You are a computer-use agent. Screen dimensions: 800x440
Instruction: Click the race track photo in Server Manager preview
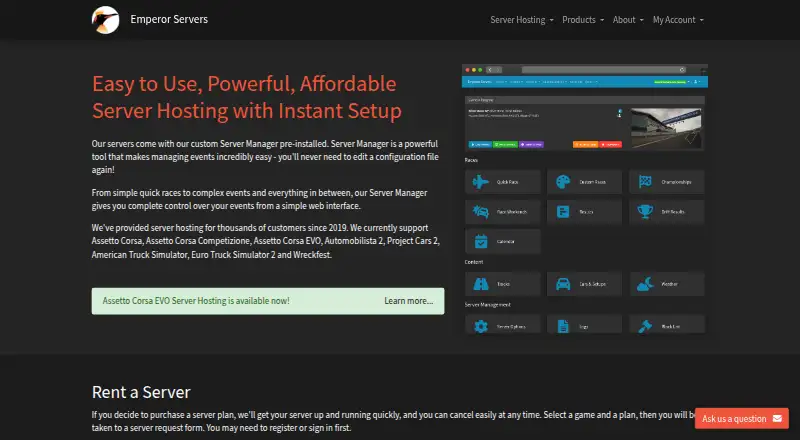coord(666,128)
